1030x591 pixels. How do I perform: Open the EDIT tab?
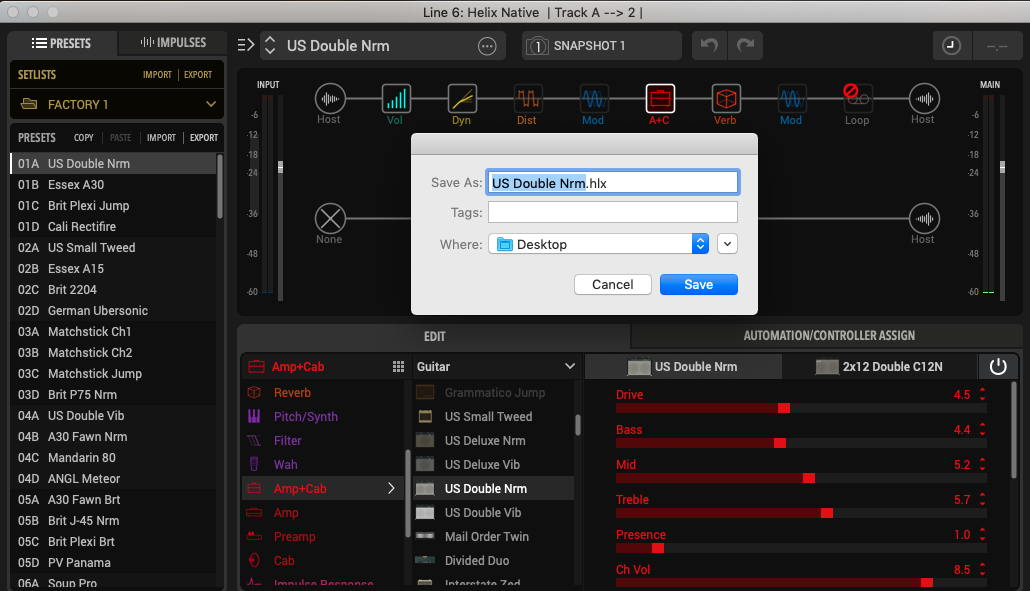[434, 336]
